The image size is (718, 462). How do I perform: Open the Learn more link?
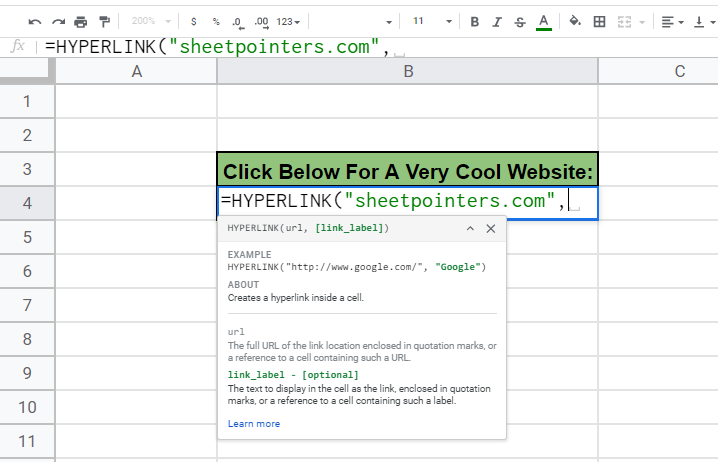(254, 424)
